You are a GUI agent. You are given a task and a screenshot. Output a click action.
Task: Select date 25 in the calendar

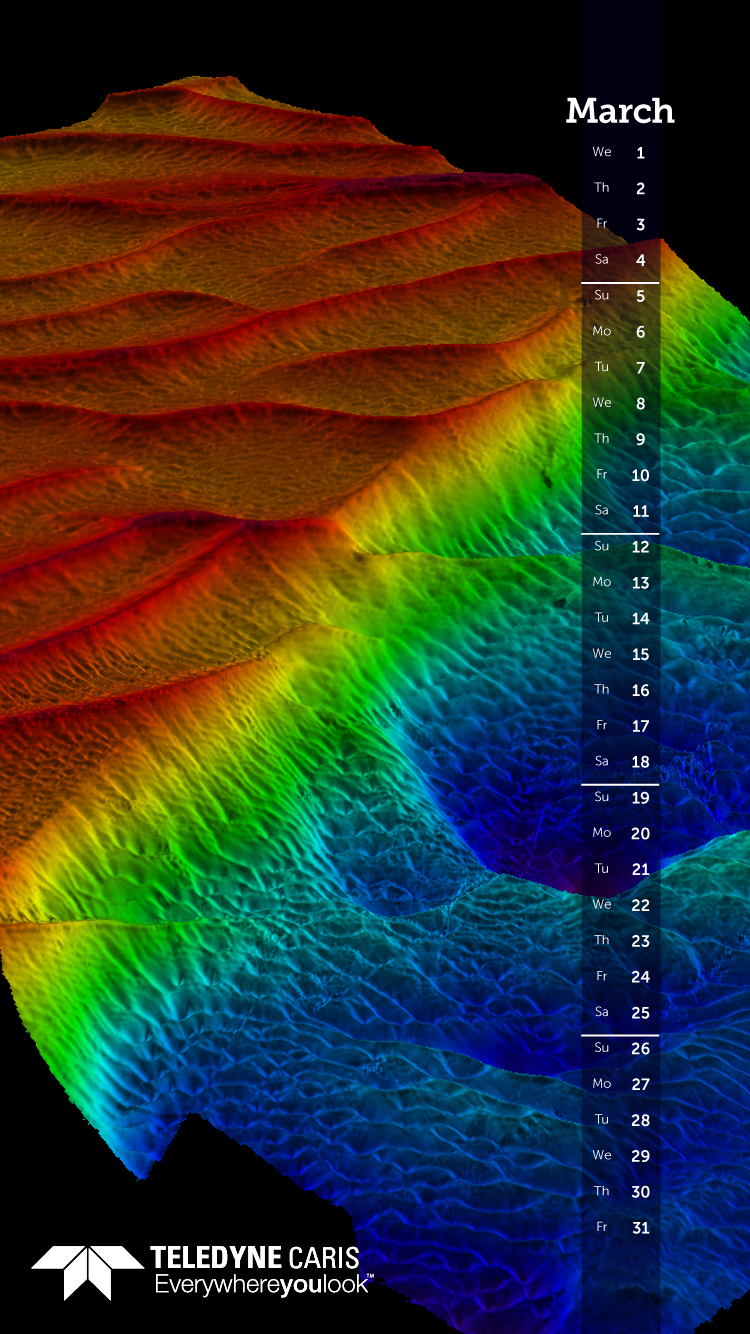point(641,1013)
